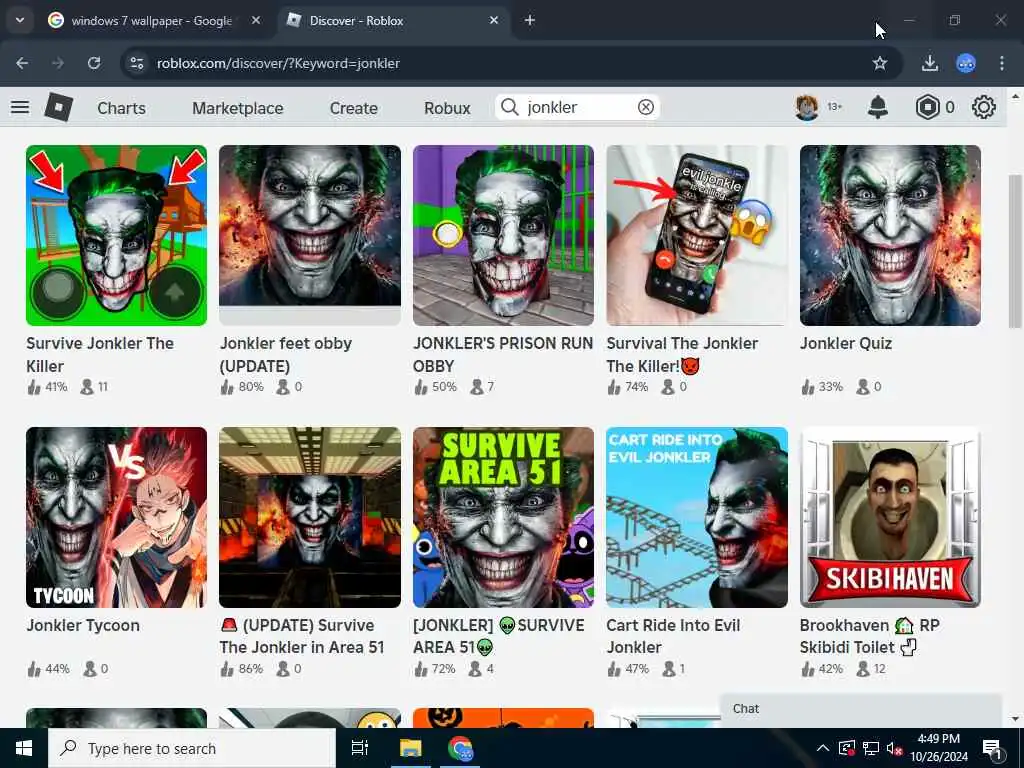Open Chrome downloads icon

[x=929, y=63]
